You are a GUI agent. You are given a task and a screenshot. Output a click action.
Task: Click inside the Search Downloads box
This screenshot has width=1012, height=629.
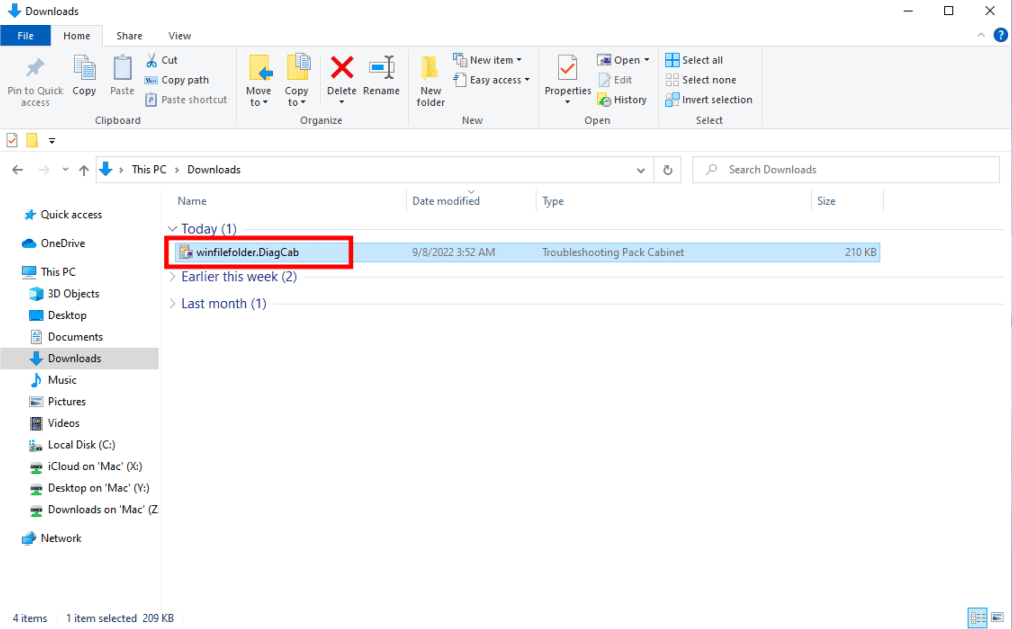(845, 169)
